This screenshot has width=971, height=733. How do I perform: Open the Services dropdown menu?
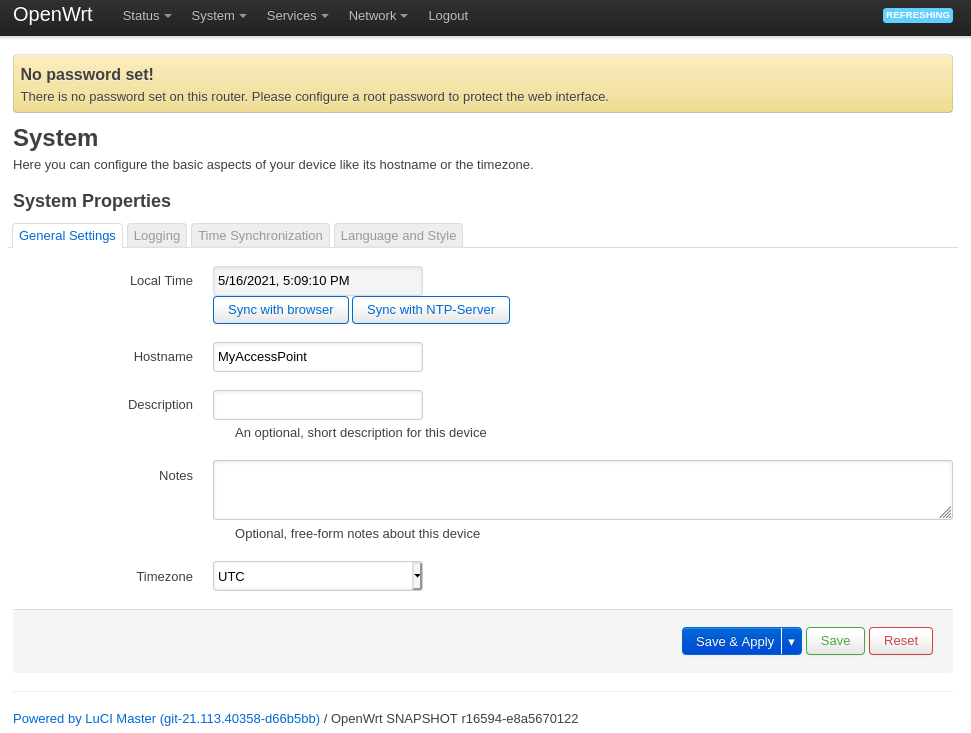(297, 16)
